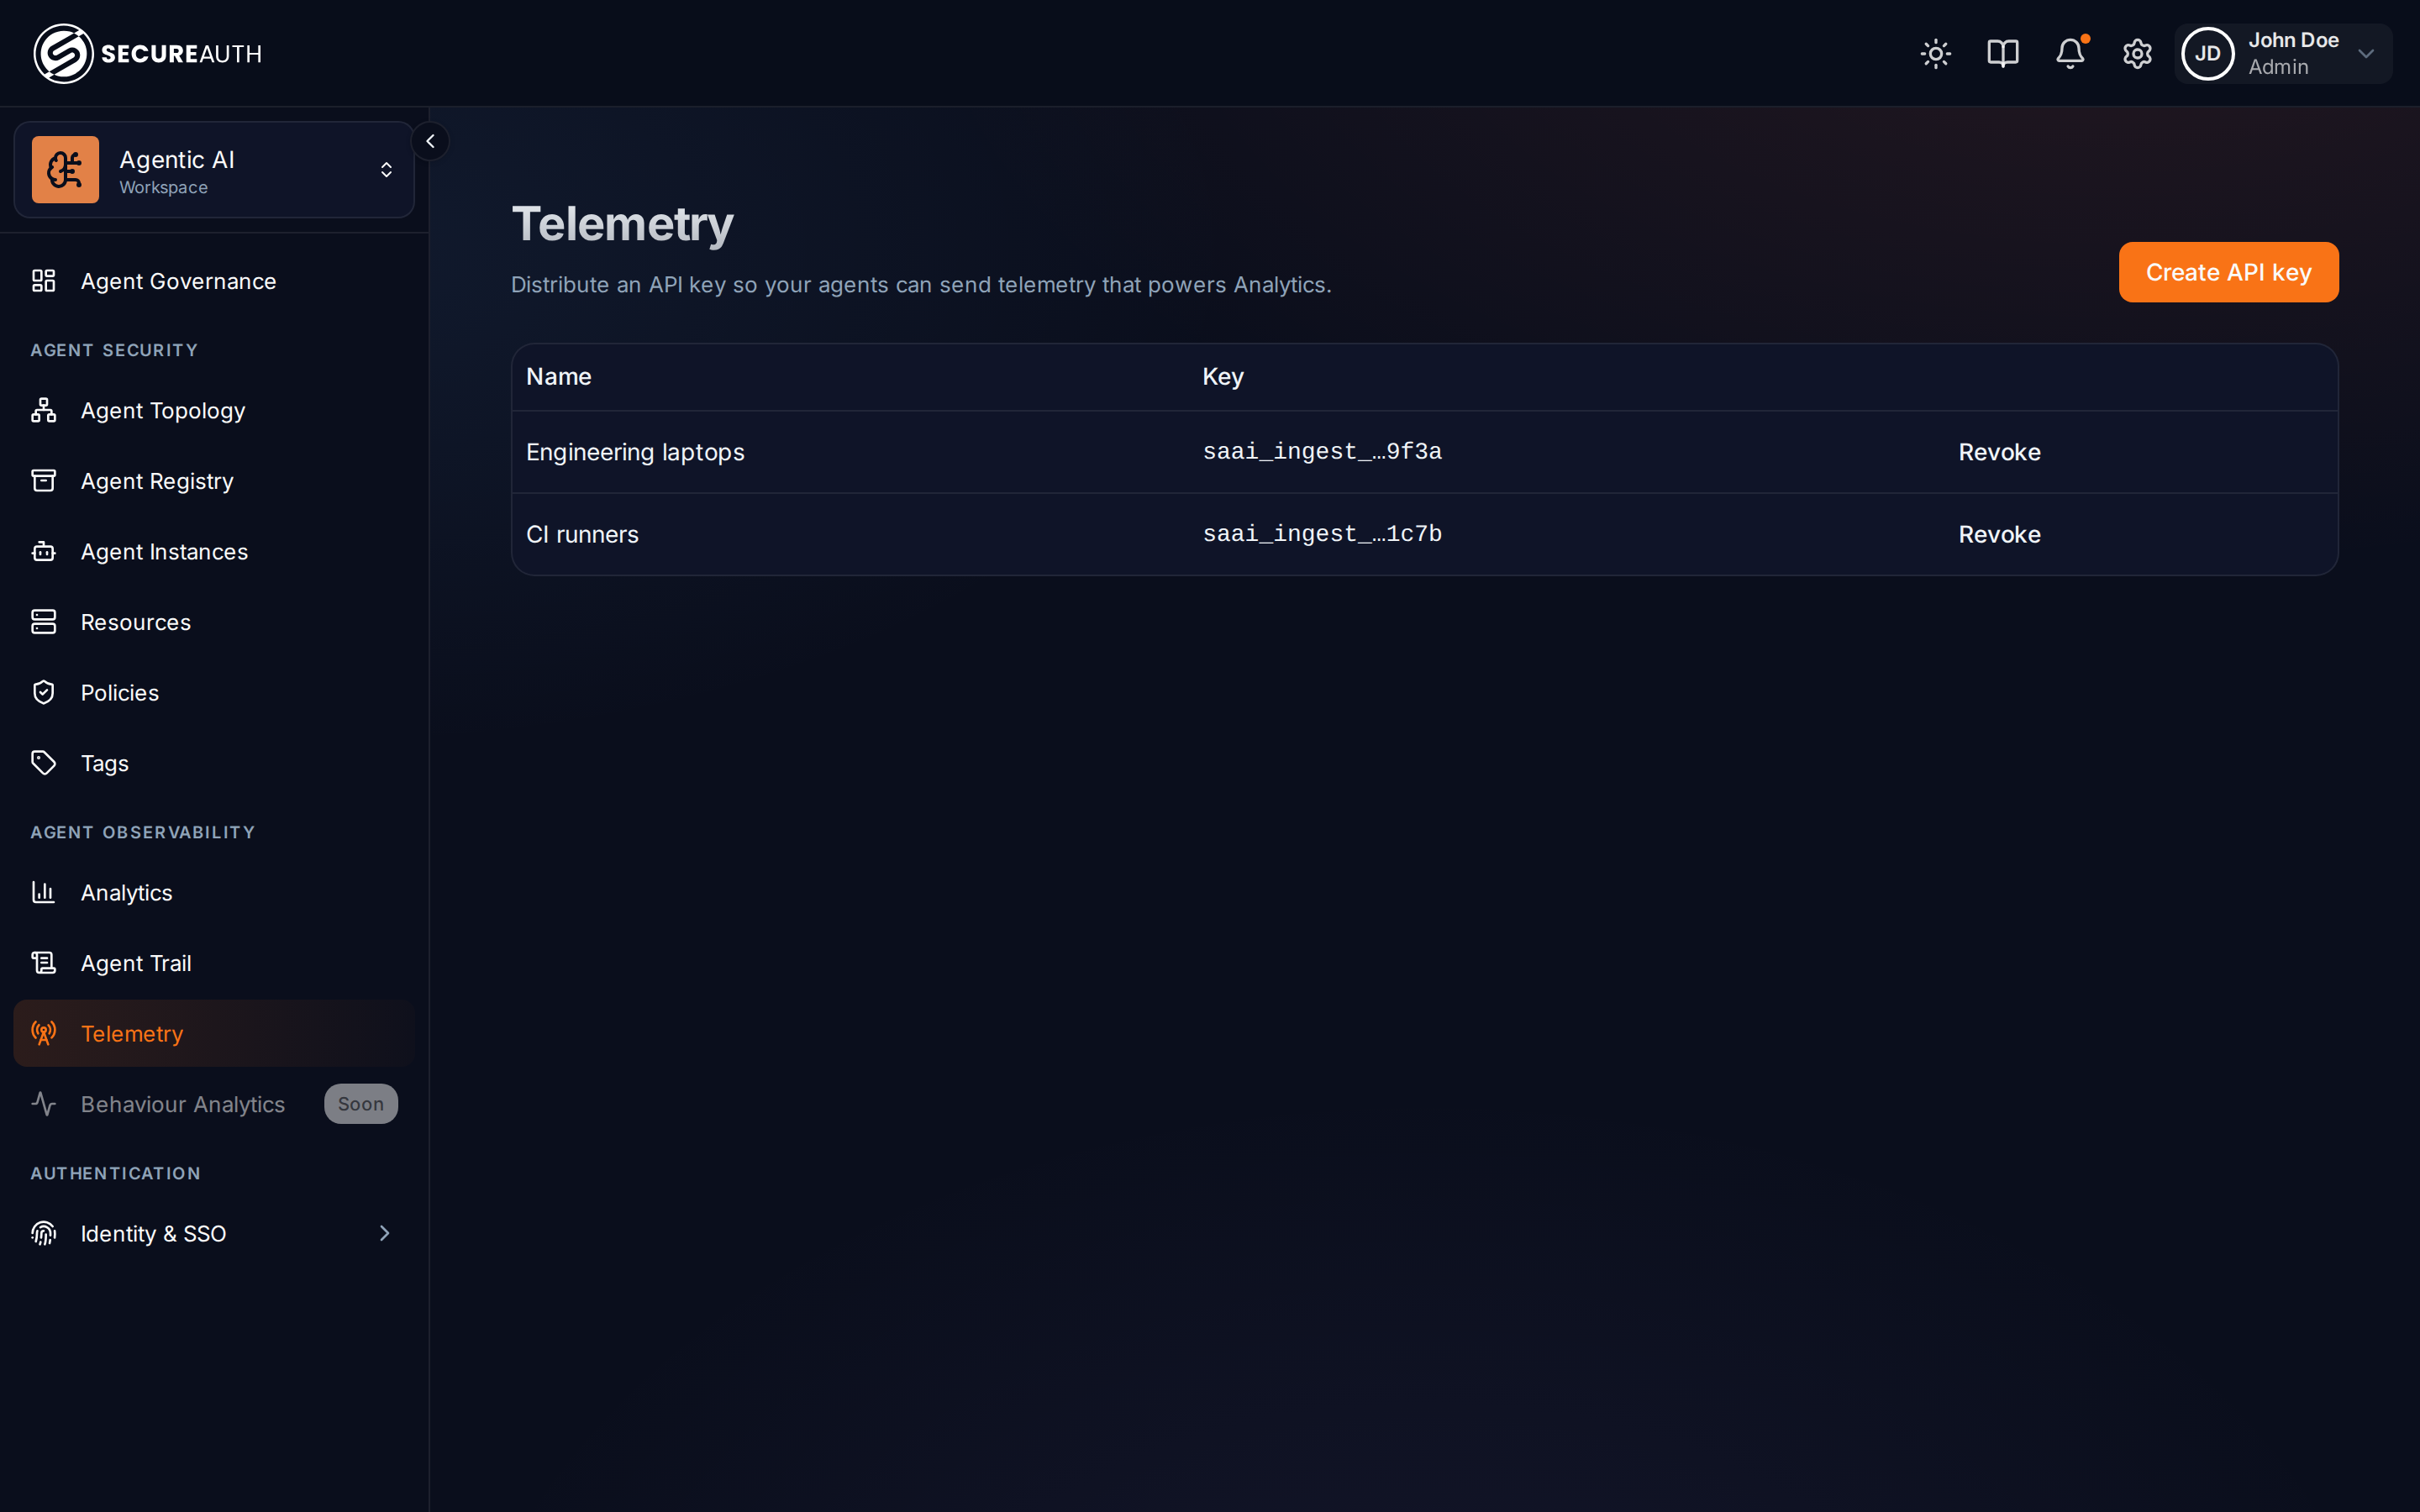Click the Behaviour Analytics pulse icon
2420x1512 pixels.
(x=43, y=1104)
